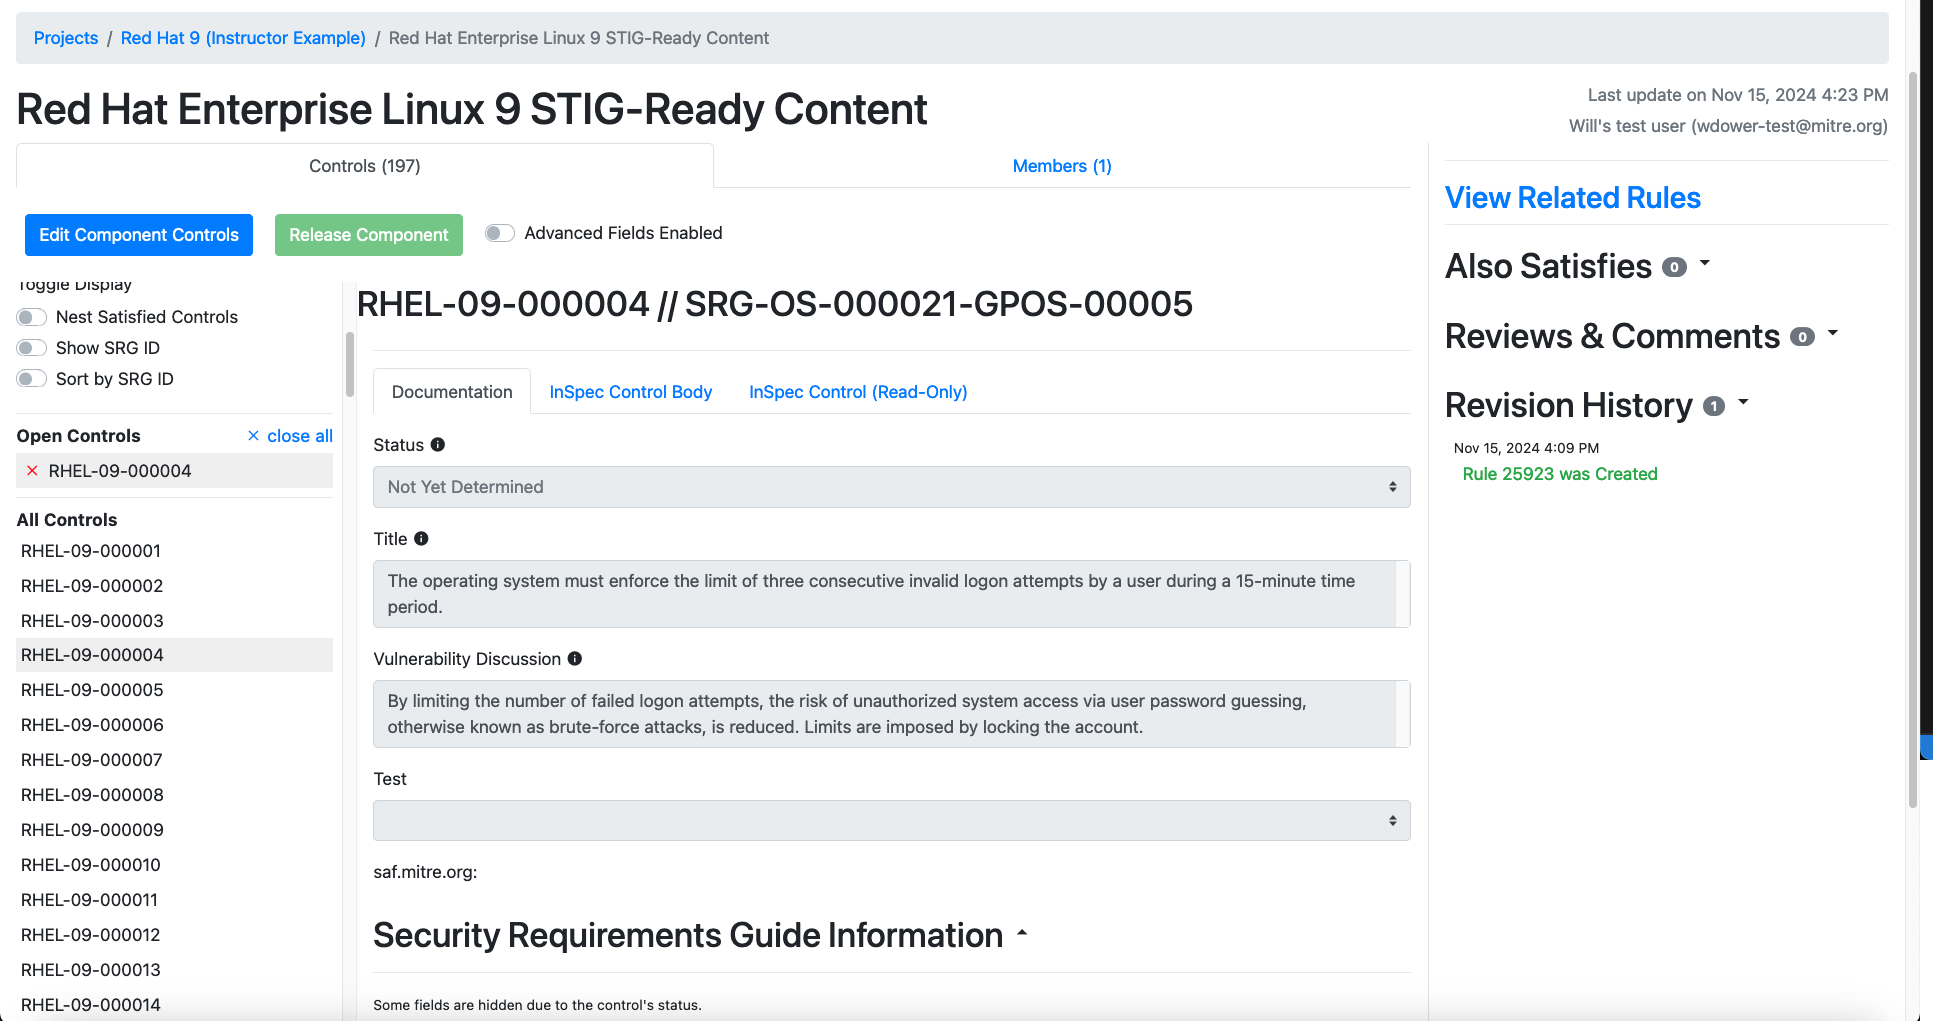Click Edit Component Controls button
The image size is (1933, 1021).
coord(139,235)
